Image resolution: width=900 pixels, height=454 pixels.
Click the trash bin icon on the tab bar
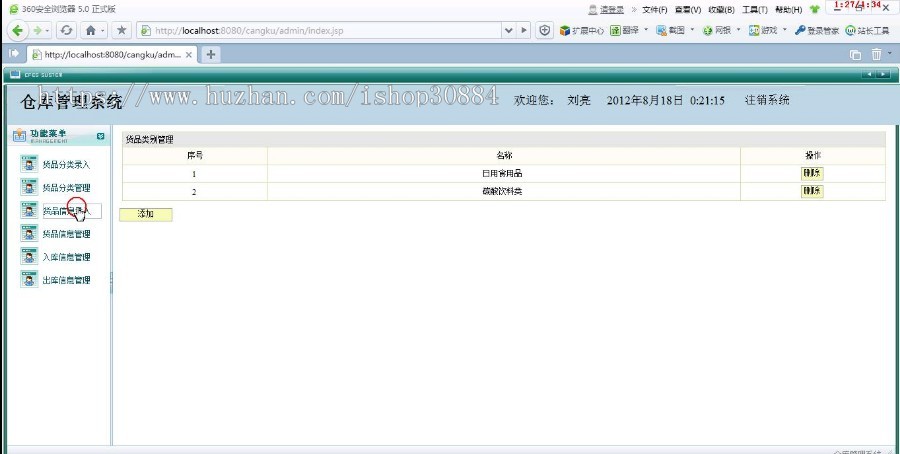[x=876, y=55]
